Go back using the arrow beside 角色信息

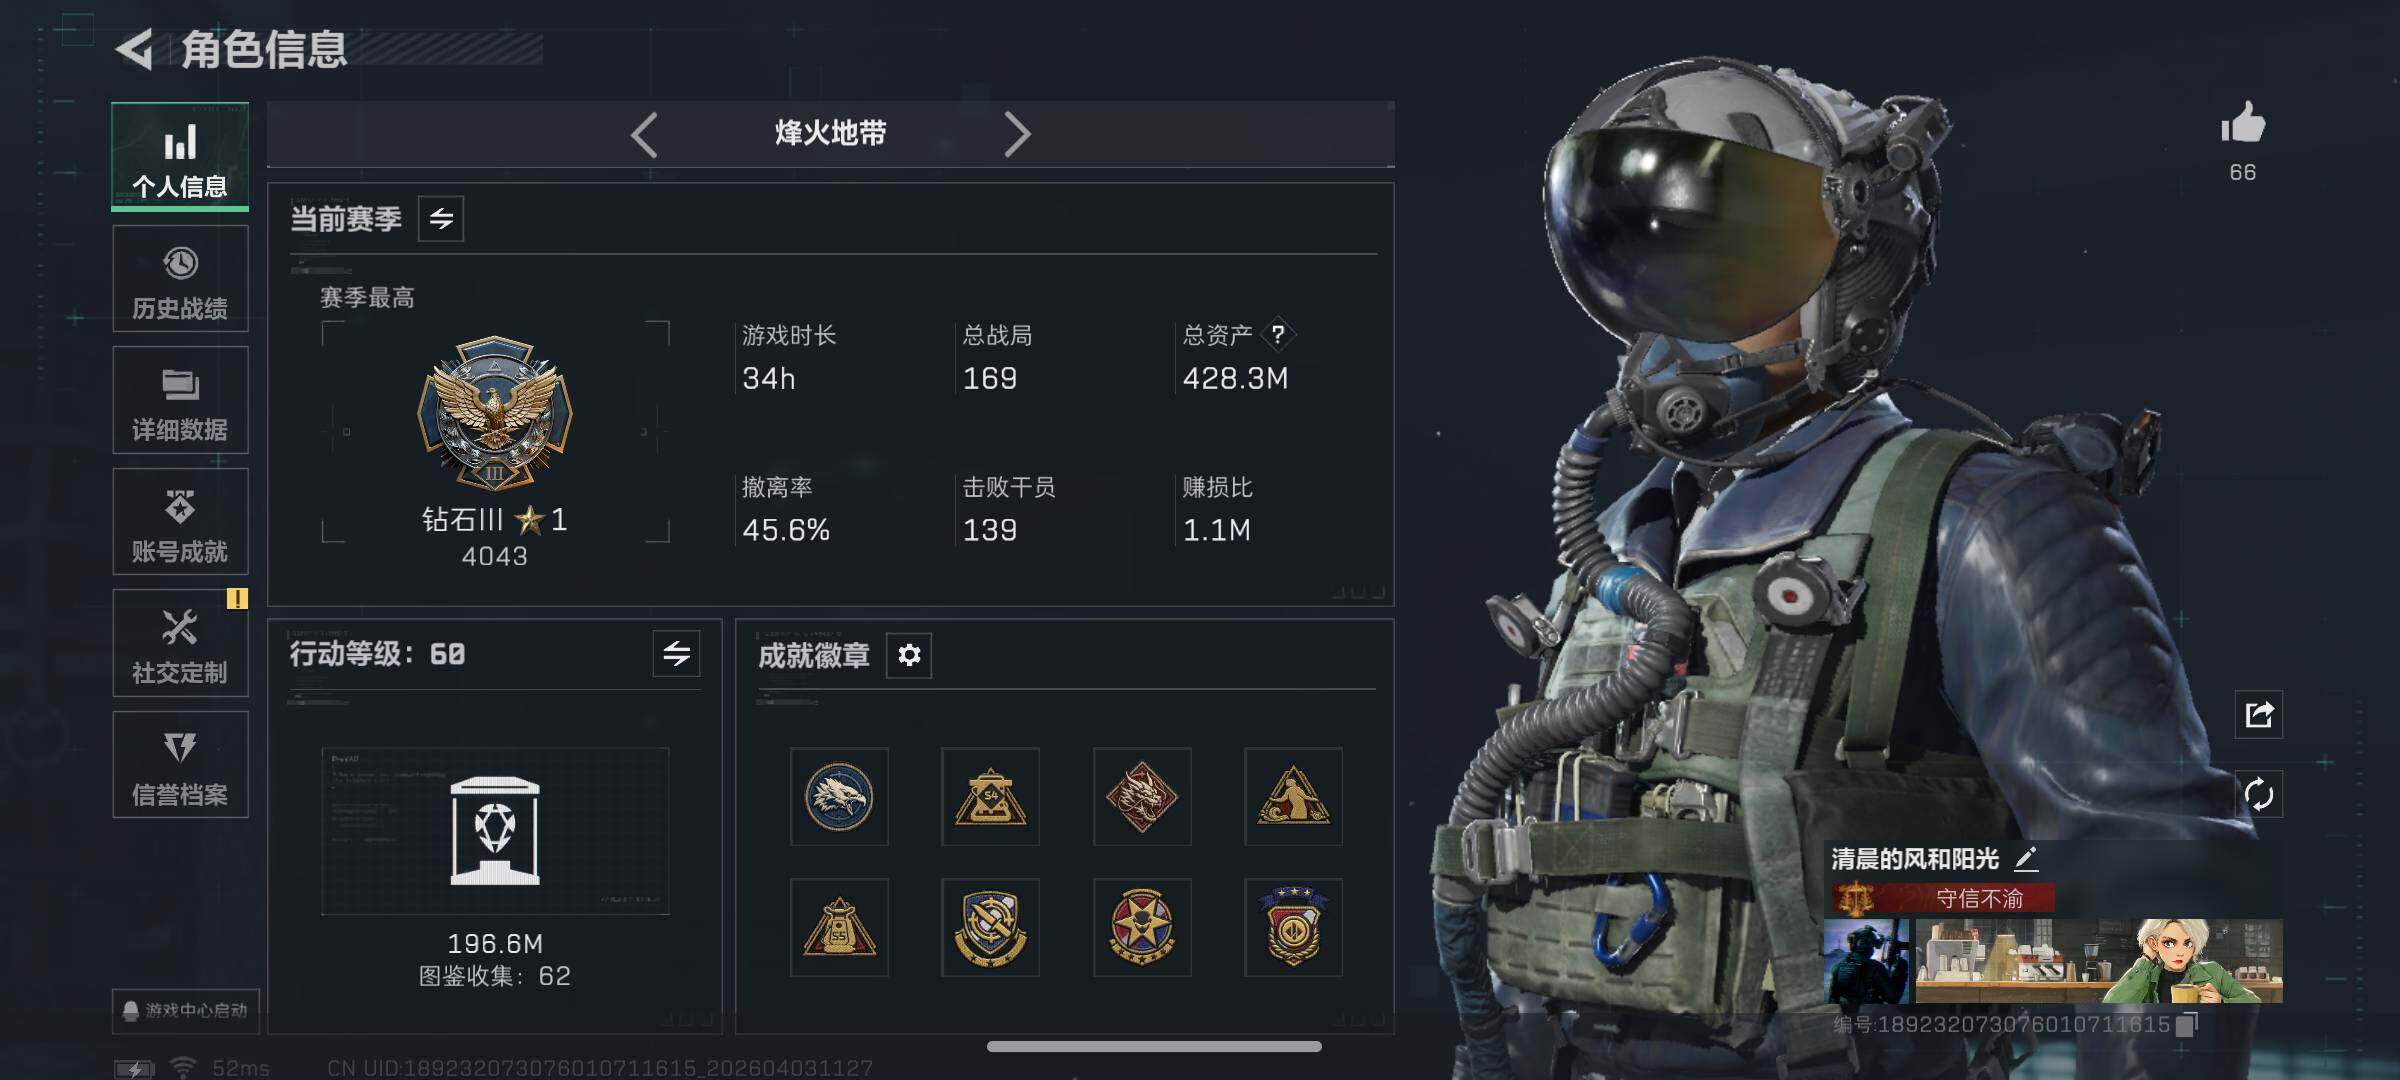134,49
